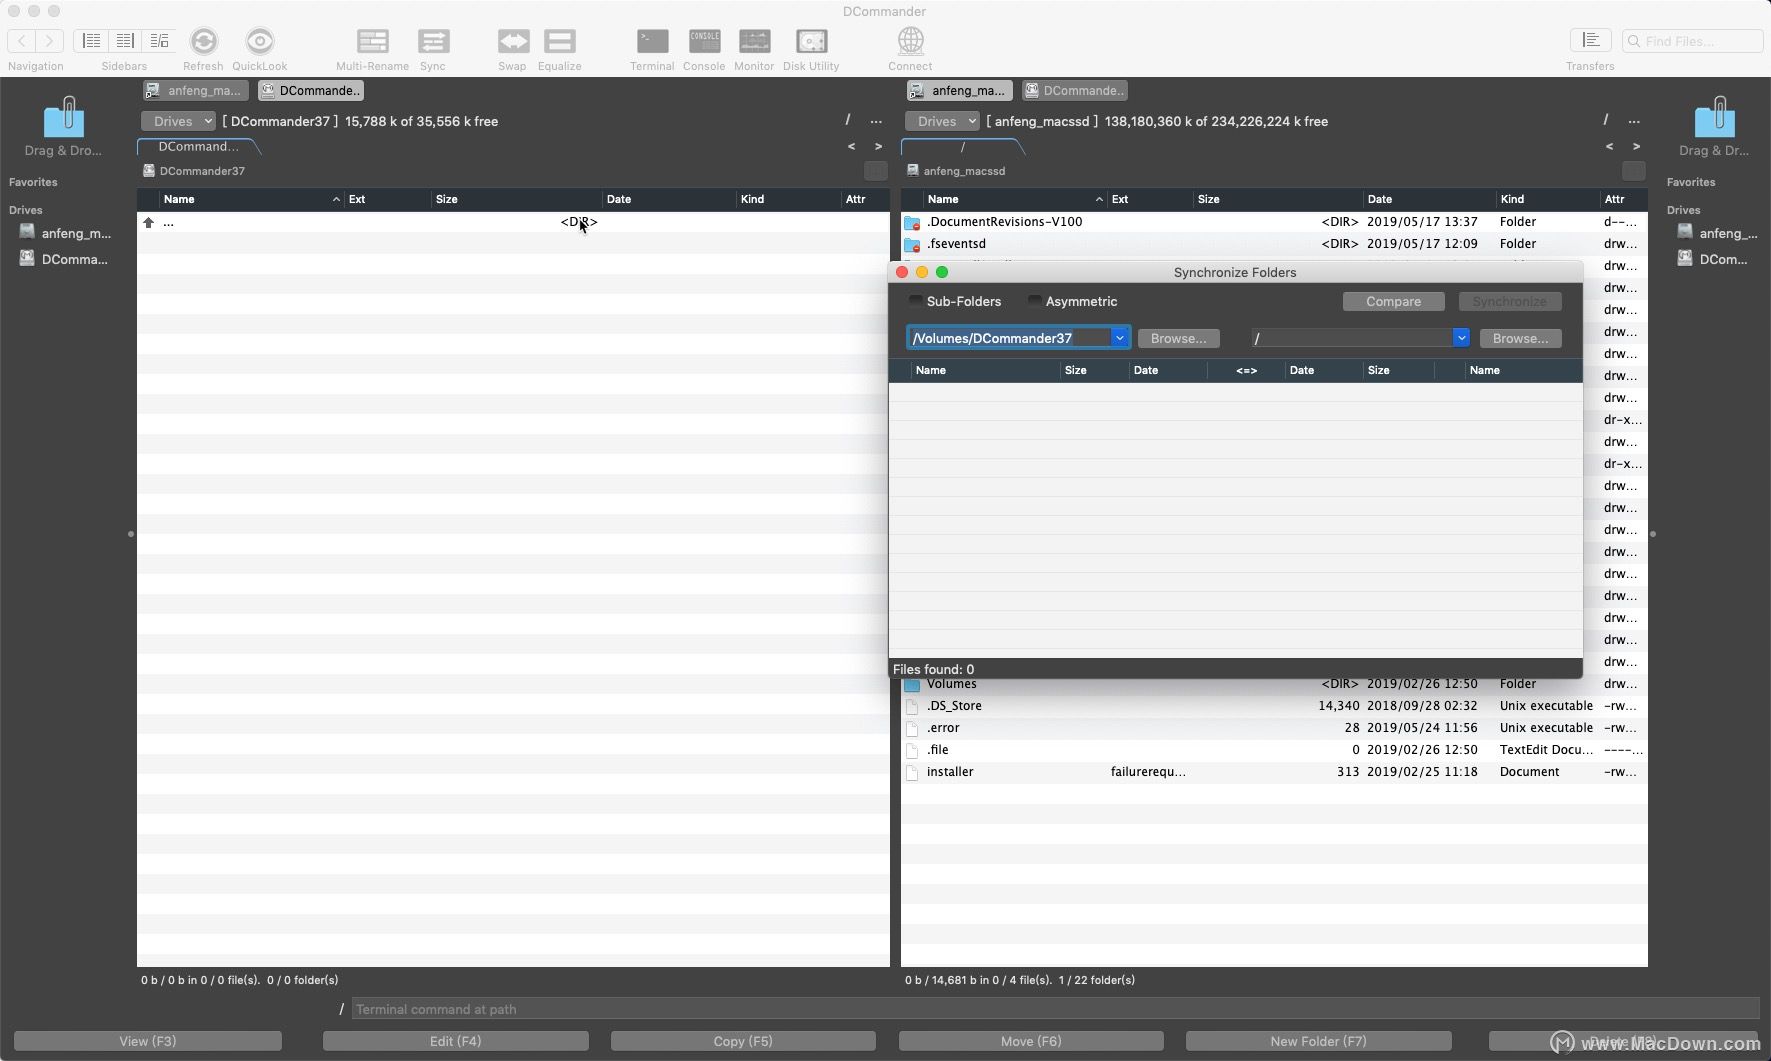Switch to left DCommande.. tab
Screen dimensions: 1771x1061
310,90
